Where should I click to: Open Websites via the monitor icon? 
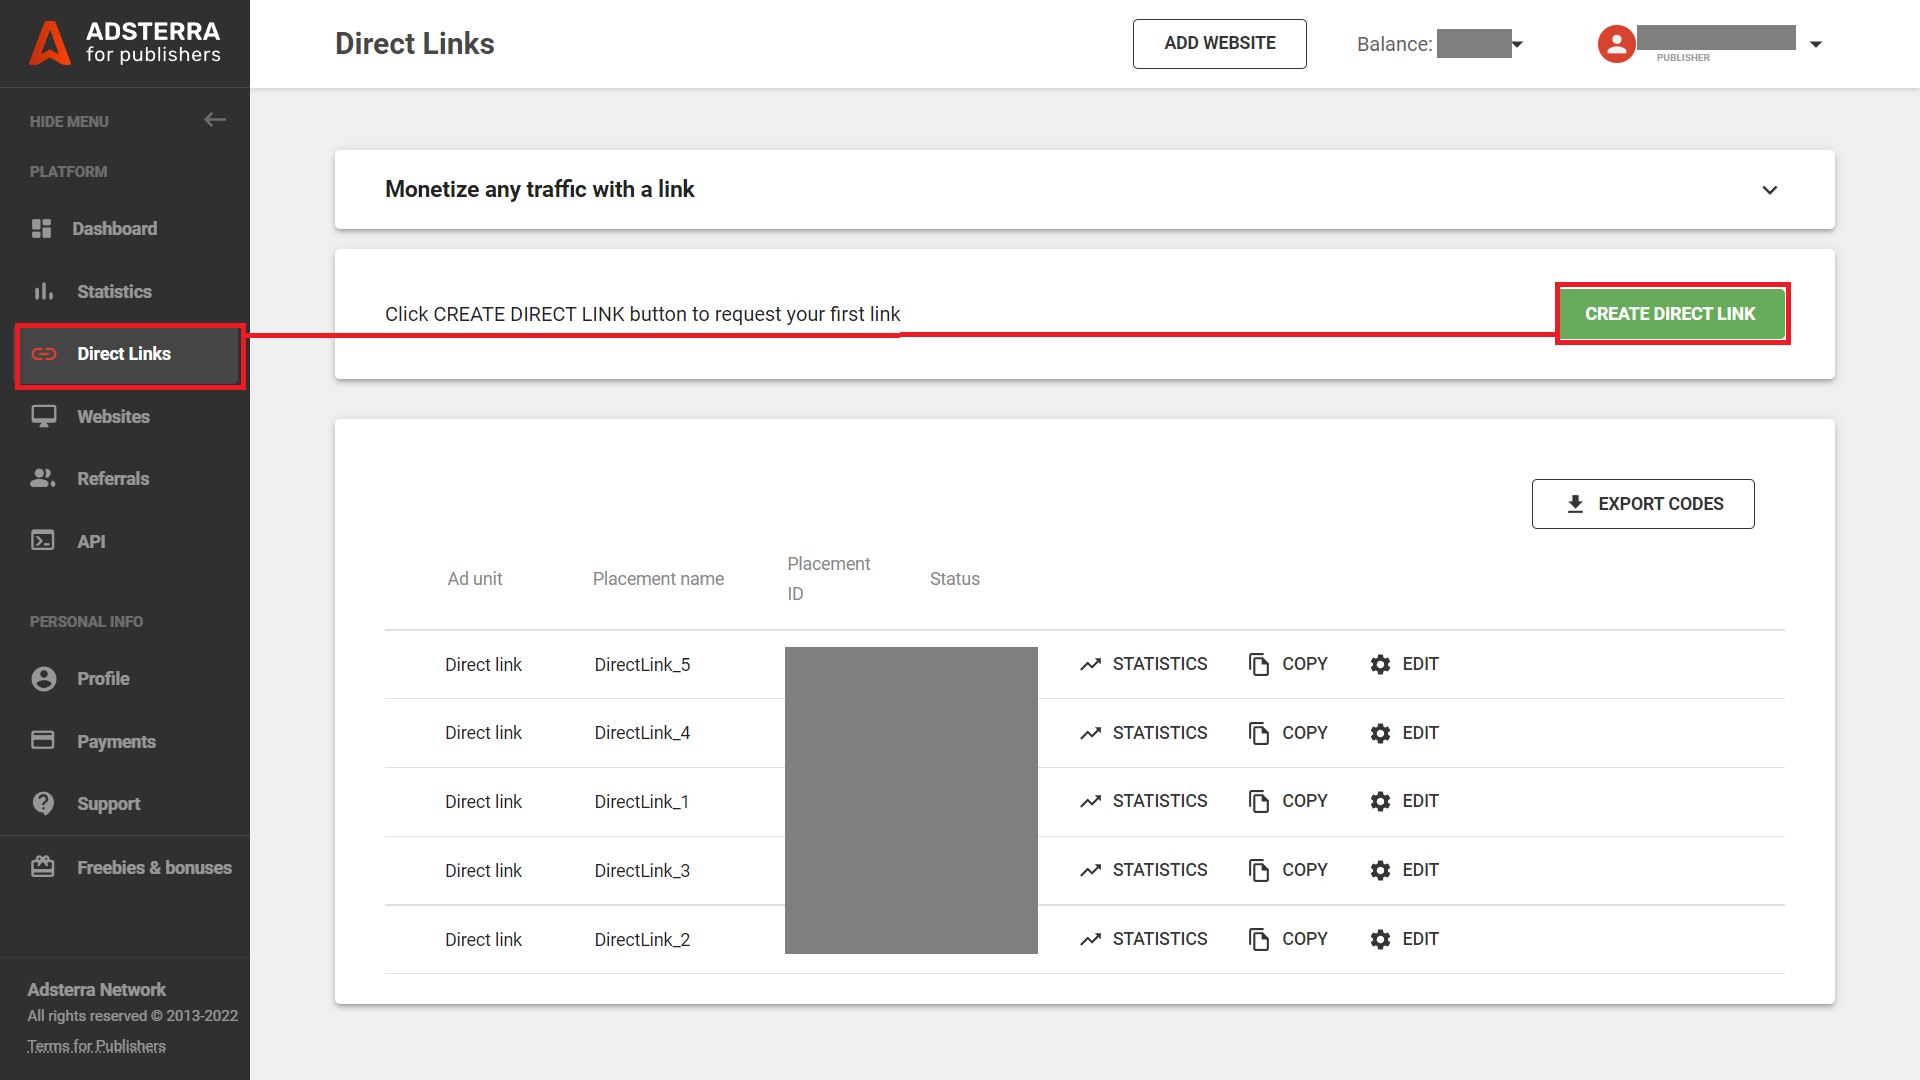(x=43, y=416)
